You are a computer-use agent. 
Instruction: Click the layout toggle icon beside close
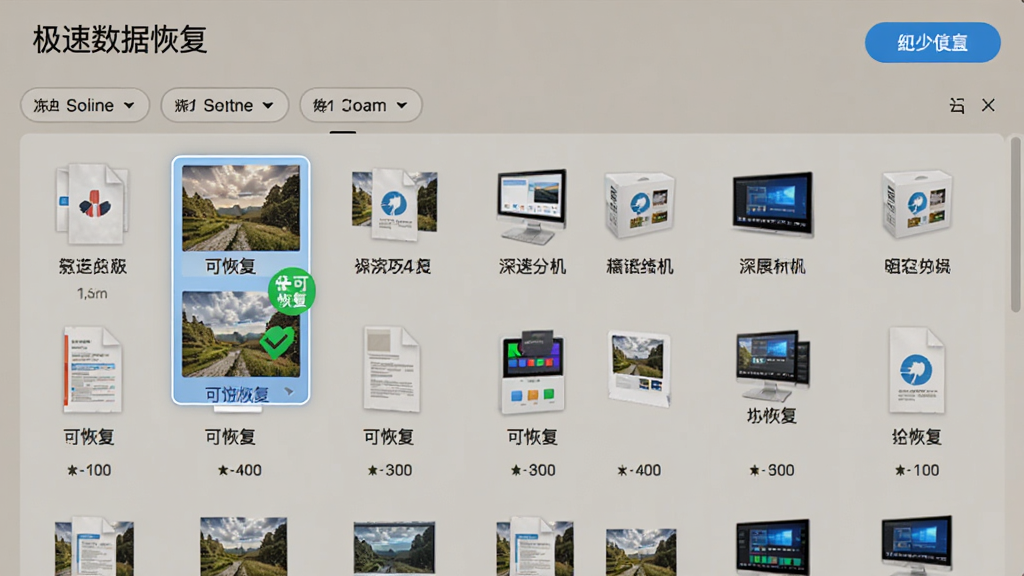[957, 105]
